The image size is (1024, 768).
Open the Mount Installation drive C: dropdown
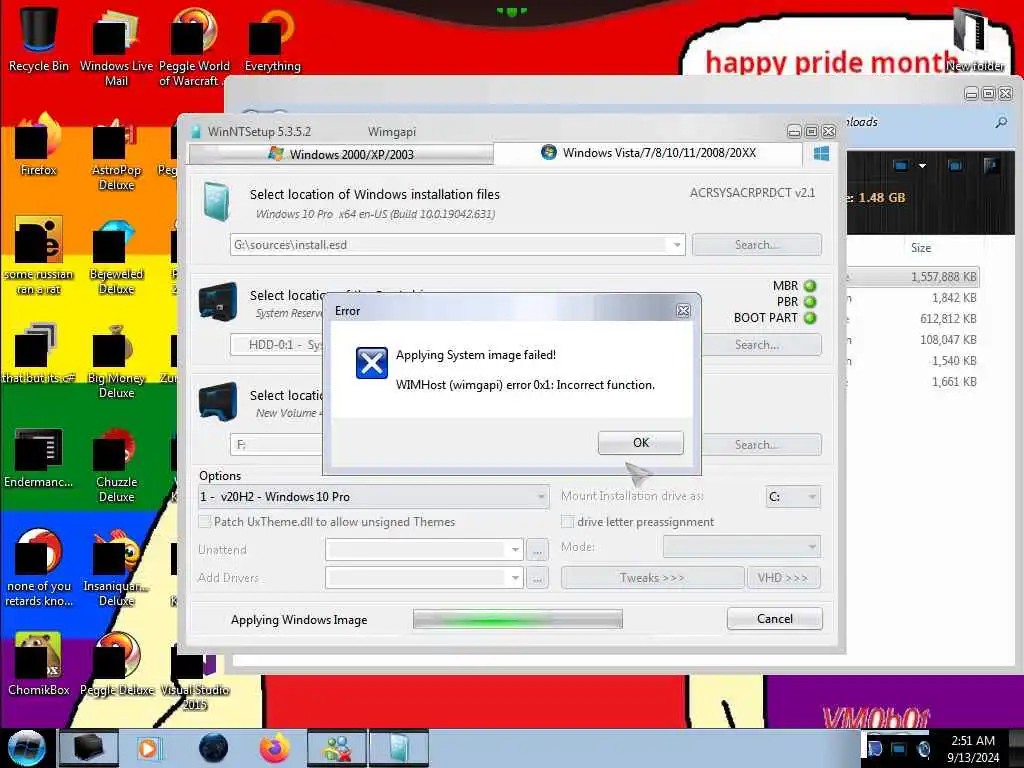(x=793, y=497)
